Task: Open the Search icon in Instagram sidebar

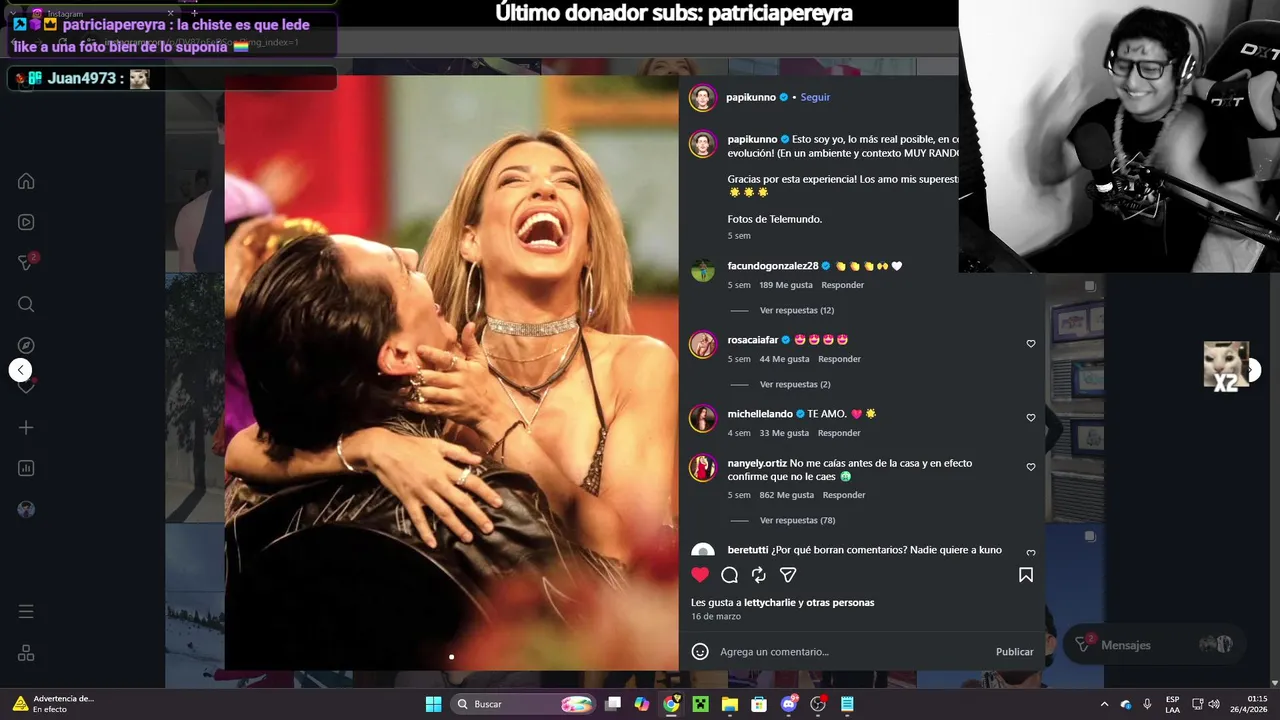Action: (x=26, y=304)
